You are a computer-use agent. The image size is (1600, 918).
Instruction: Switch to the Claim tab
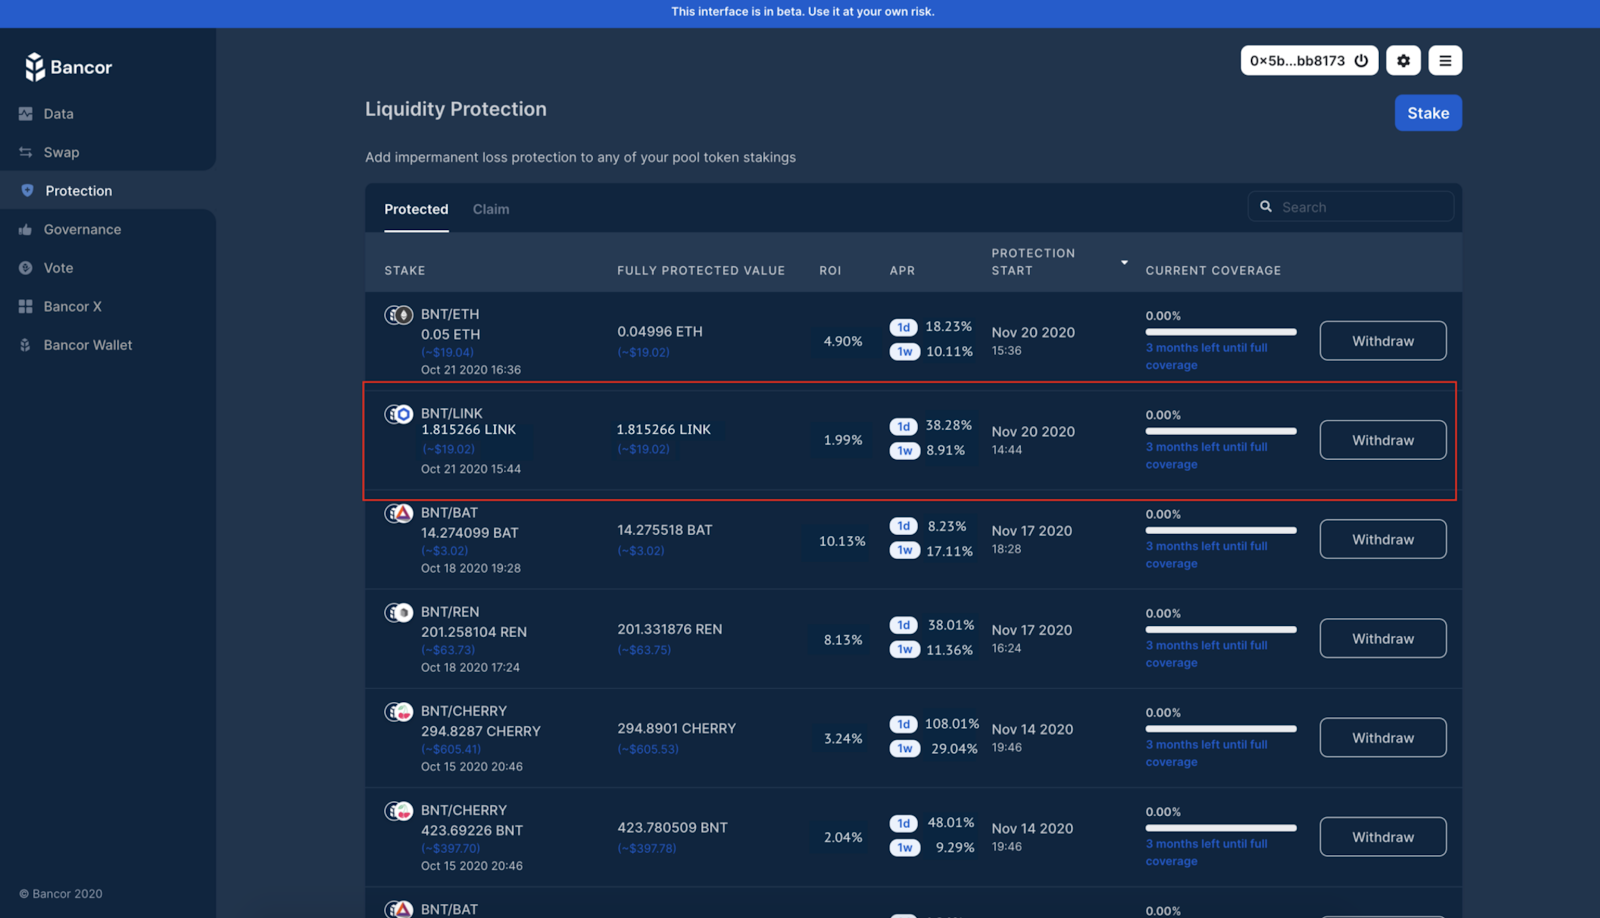(490, 209)
